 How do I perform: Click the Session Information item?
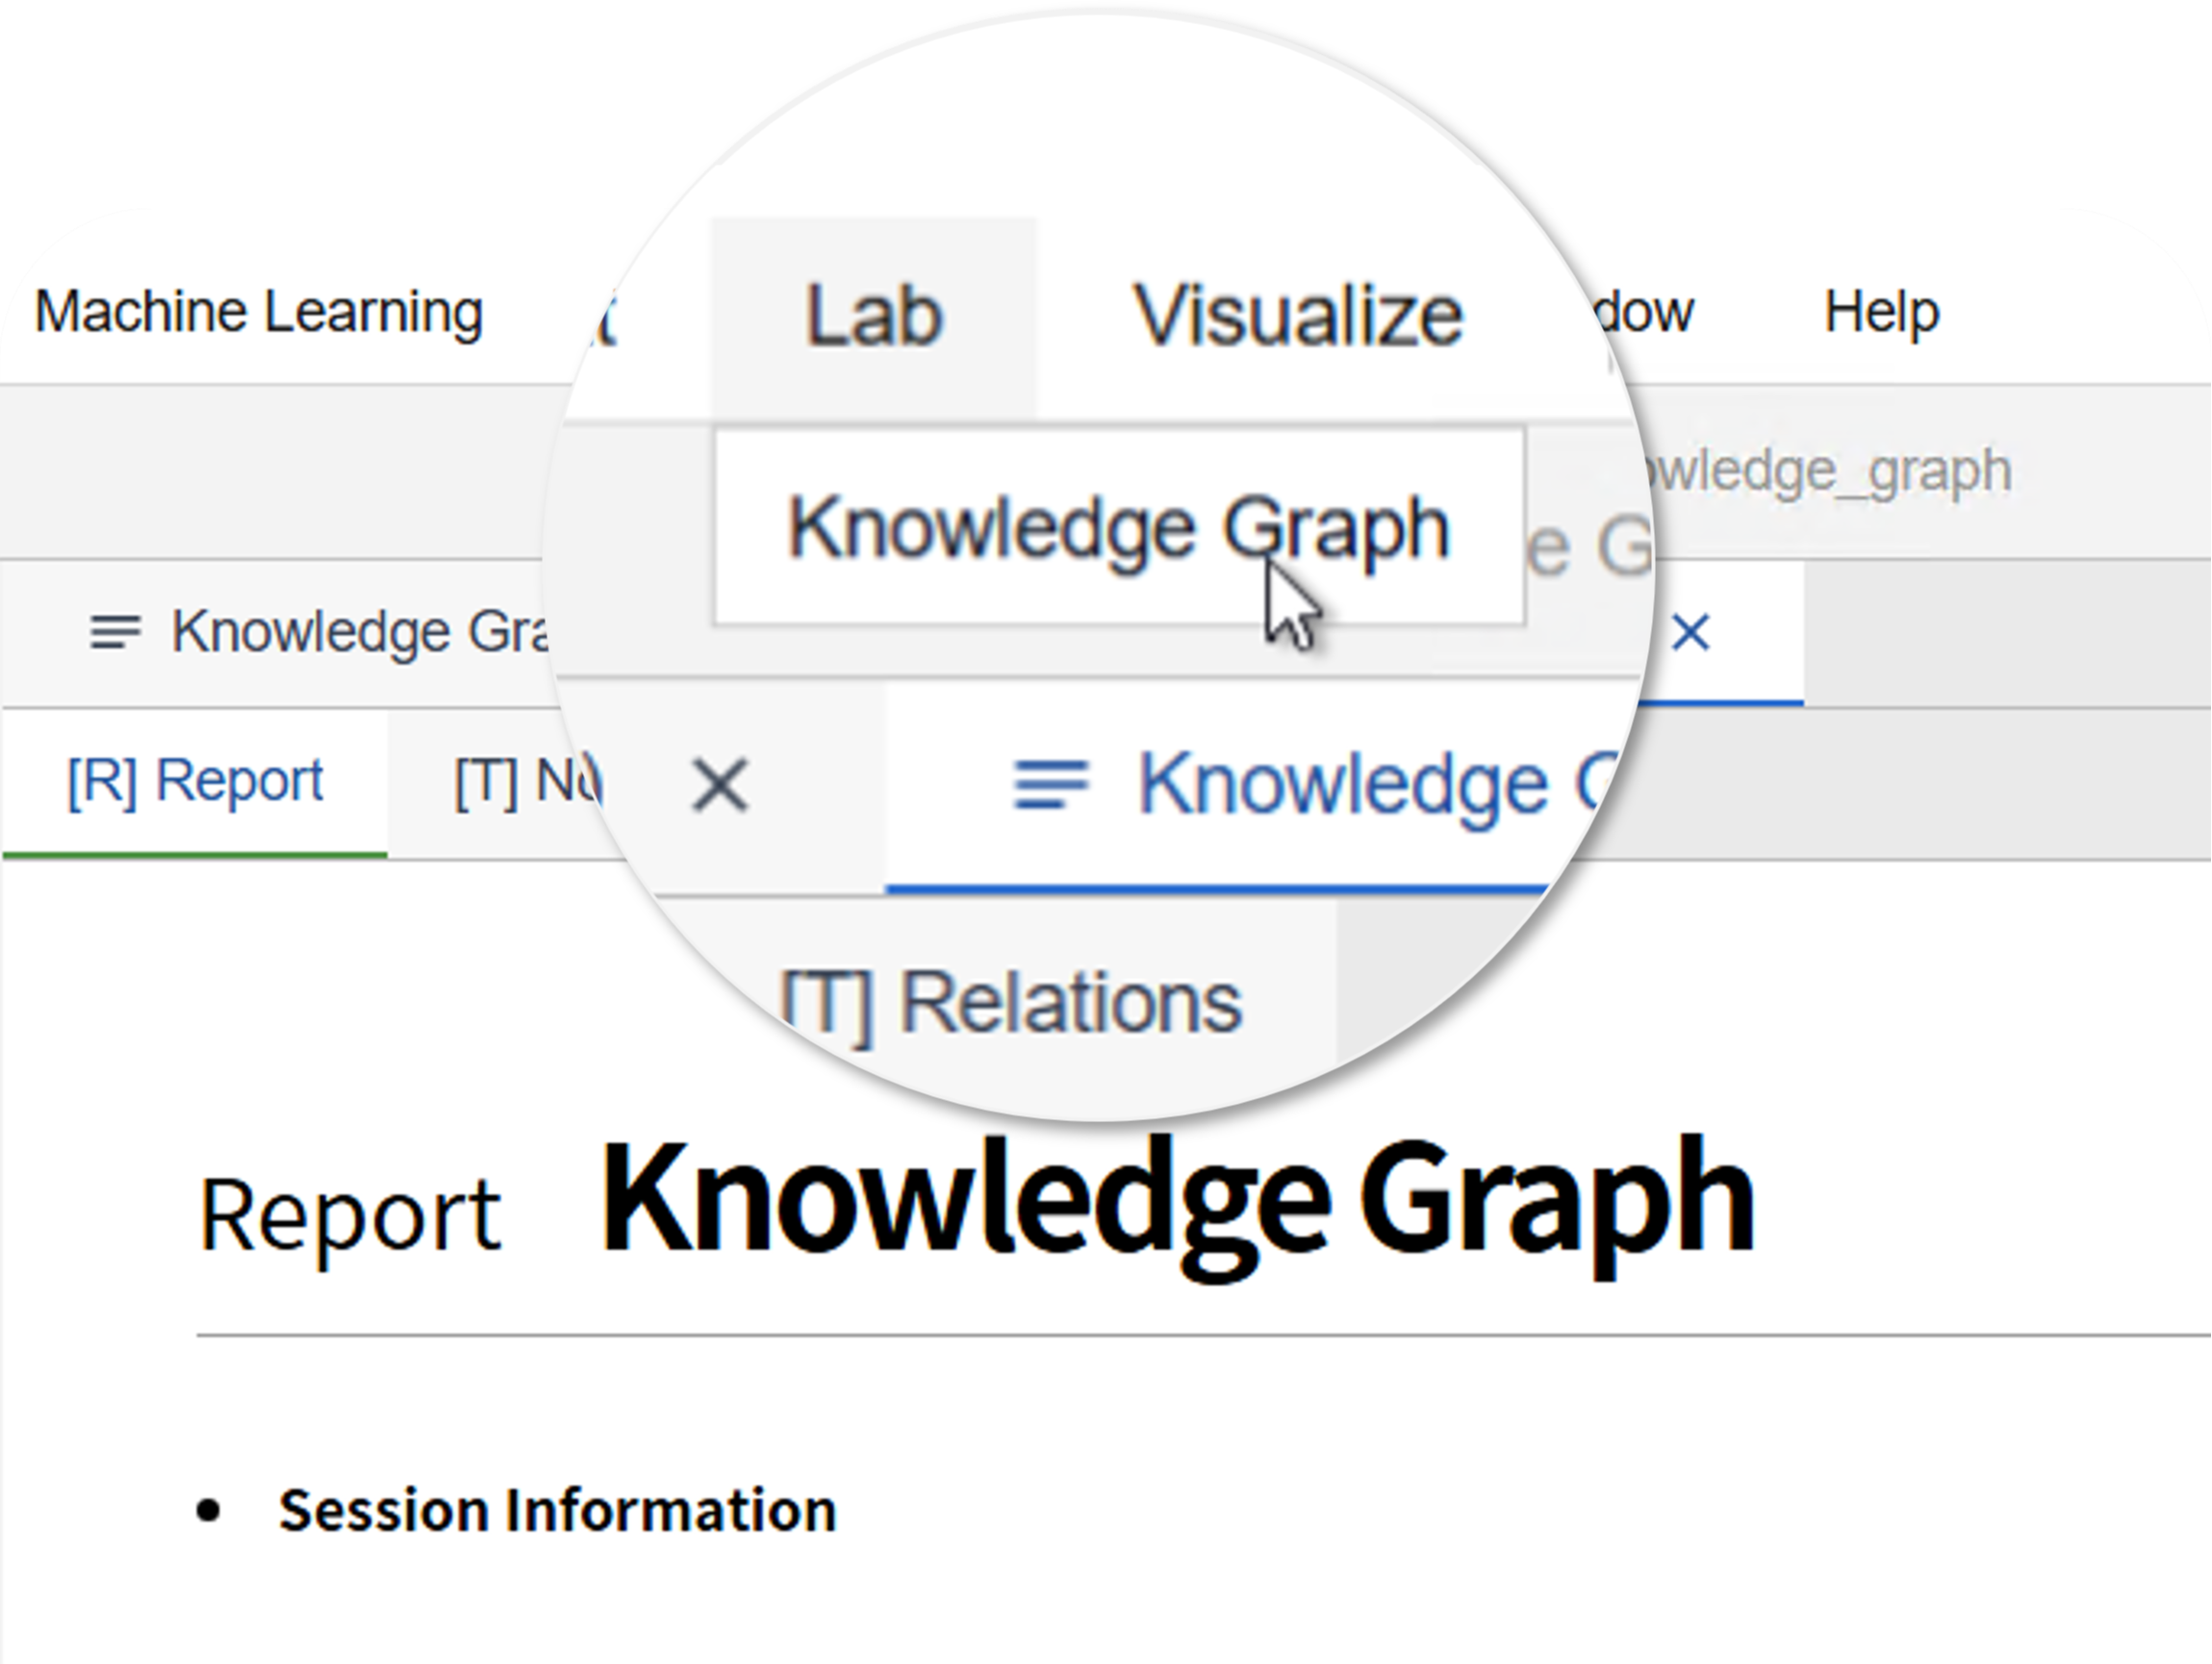tap(557, 1510)
